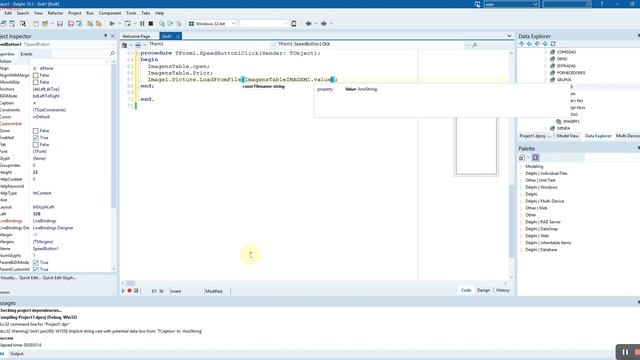Open the Model View tab

tap(567, 136)
